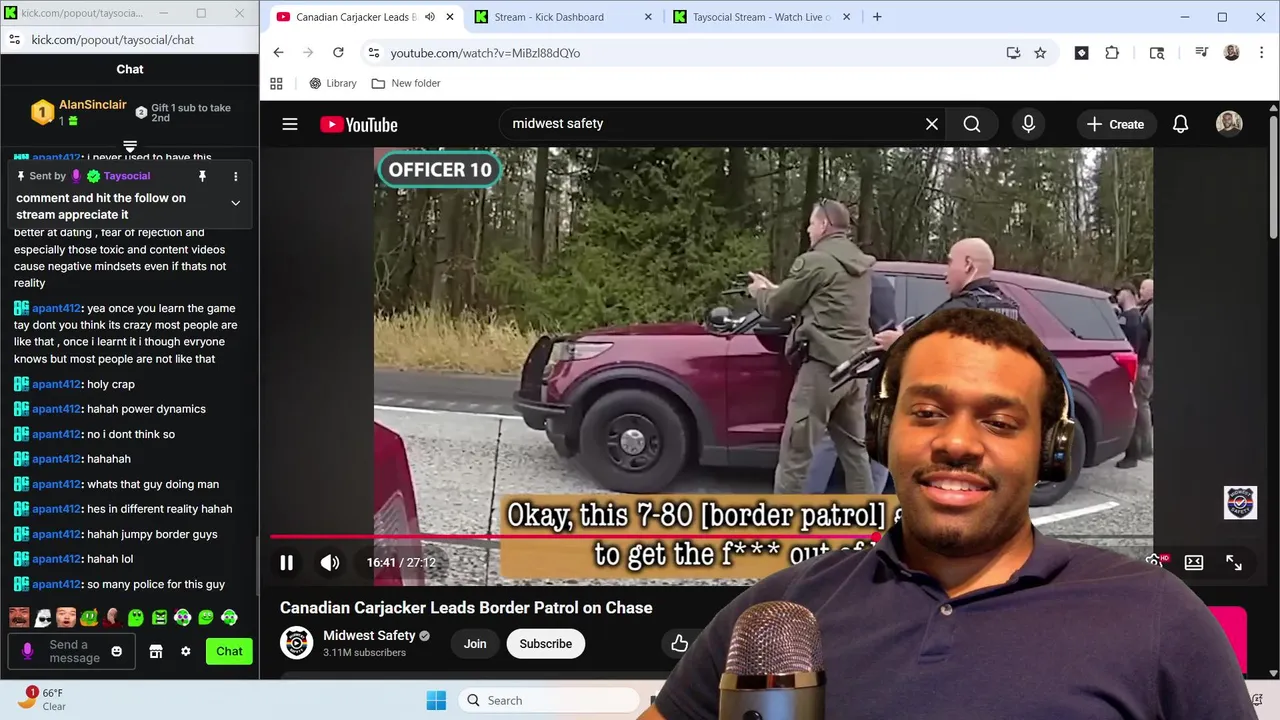Reload the YouTube page

[x=338, y=53]
